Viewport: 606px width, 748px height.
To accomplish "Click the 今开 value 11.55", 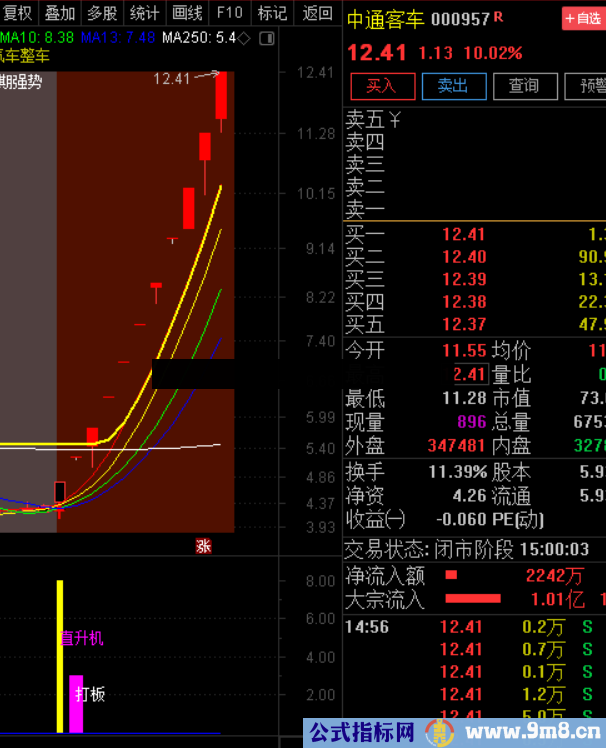I will click(464, 351).
